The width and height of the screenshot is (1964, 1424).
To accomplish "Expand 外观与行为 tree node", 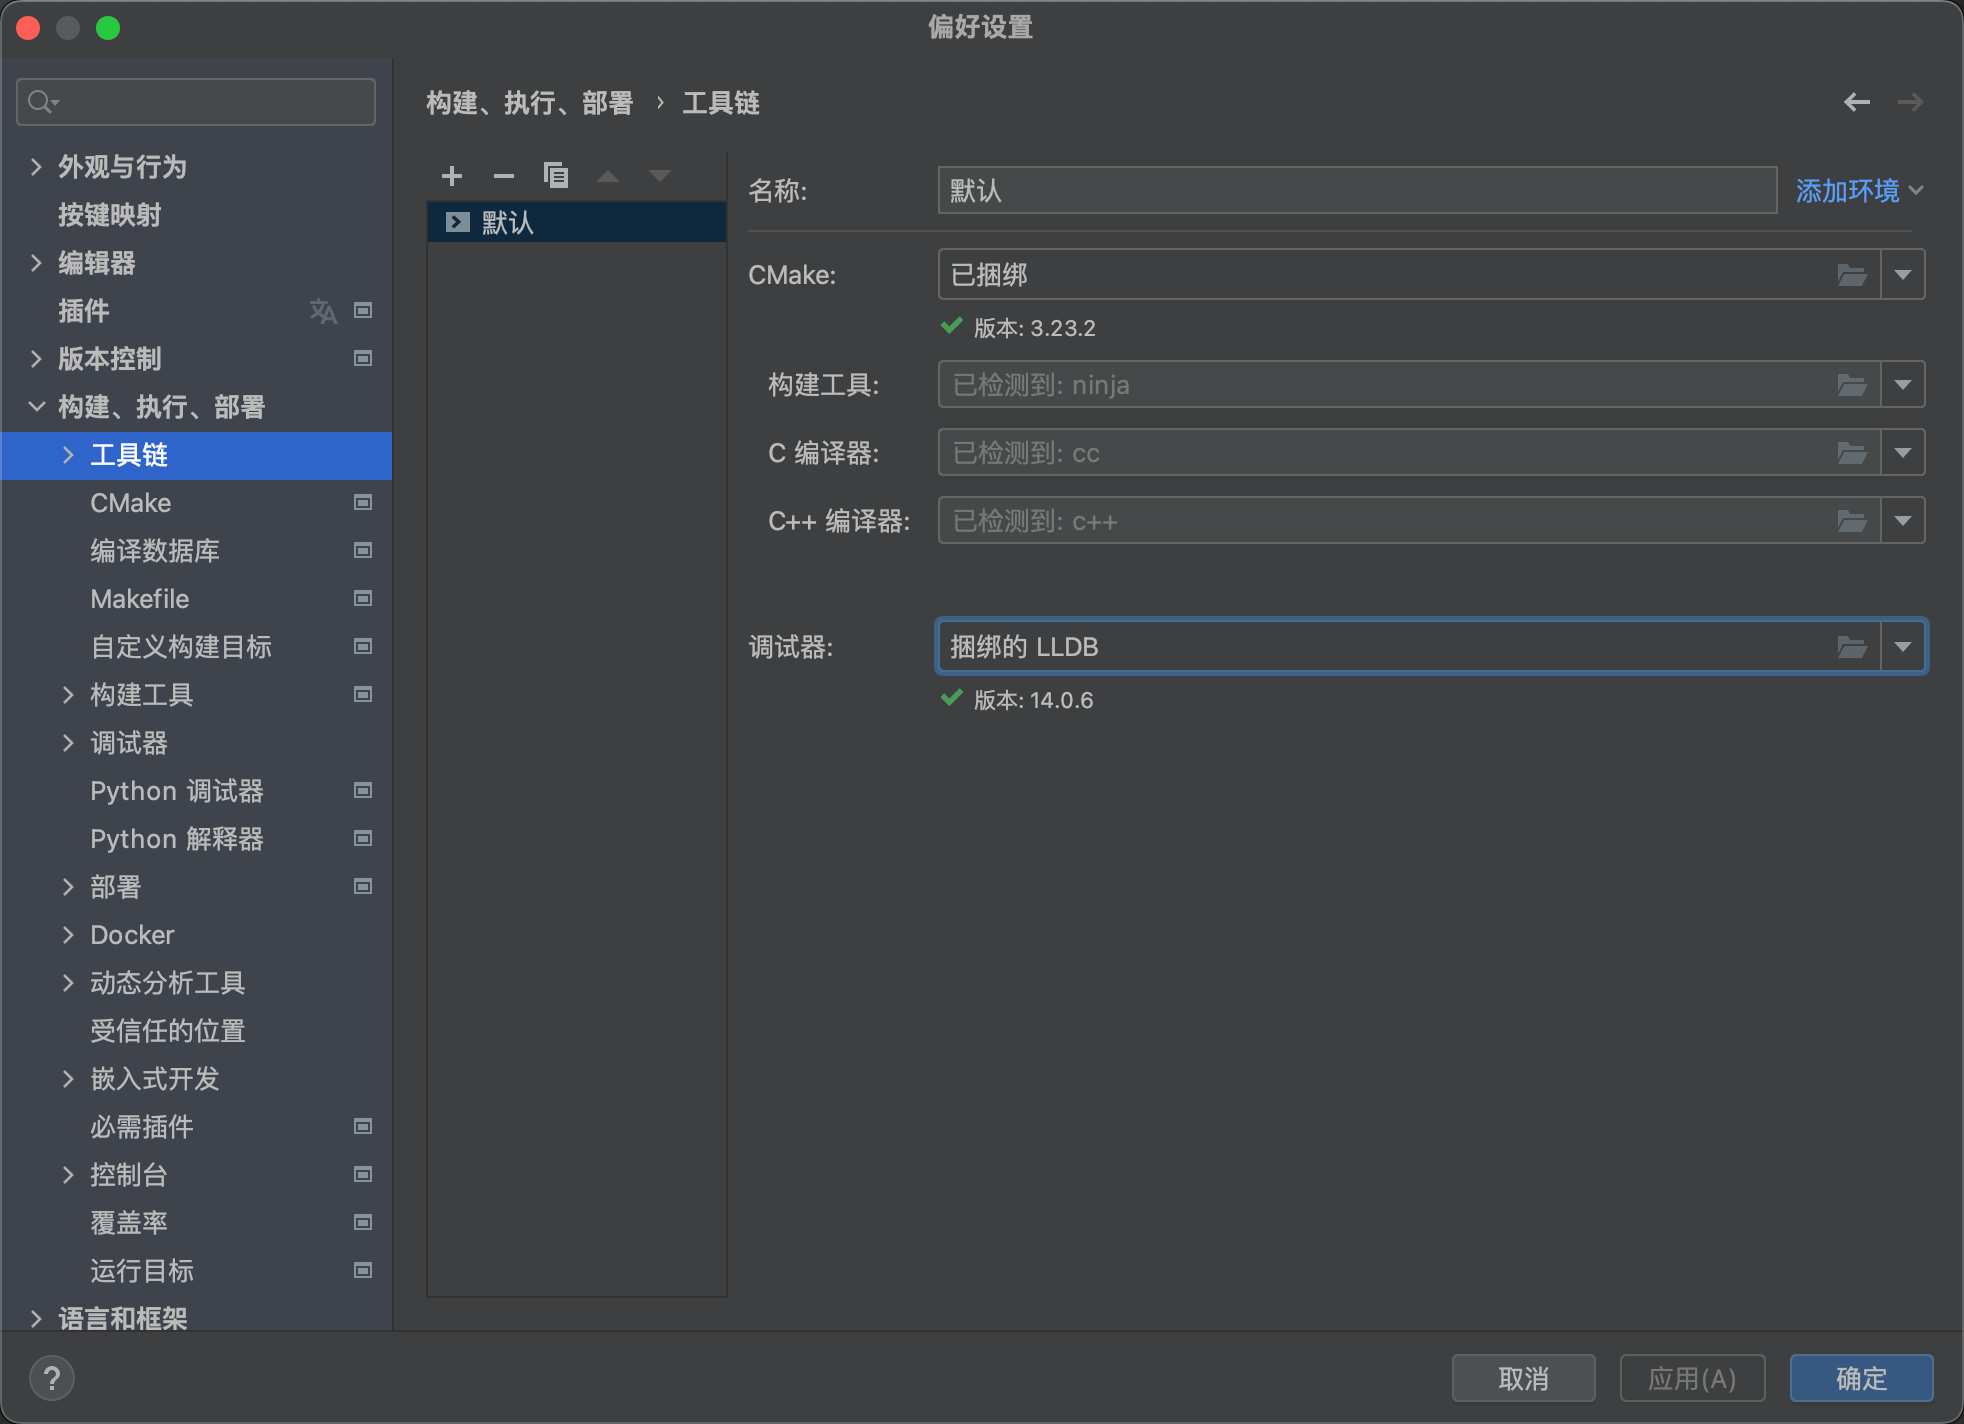I will pyautogui.click(x=37, y=167).
